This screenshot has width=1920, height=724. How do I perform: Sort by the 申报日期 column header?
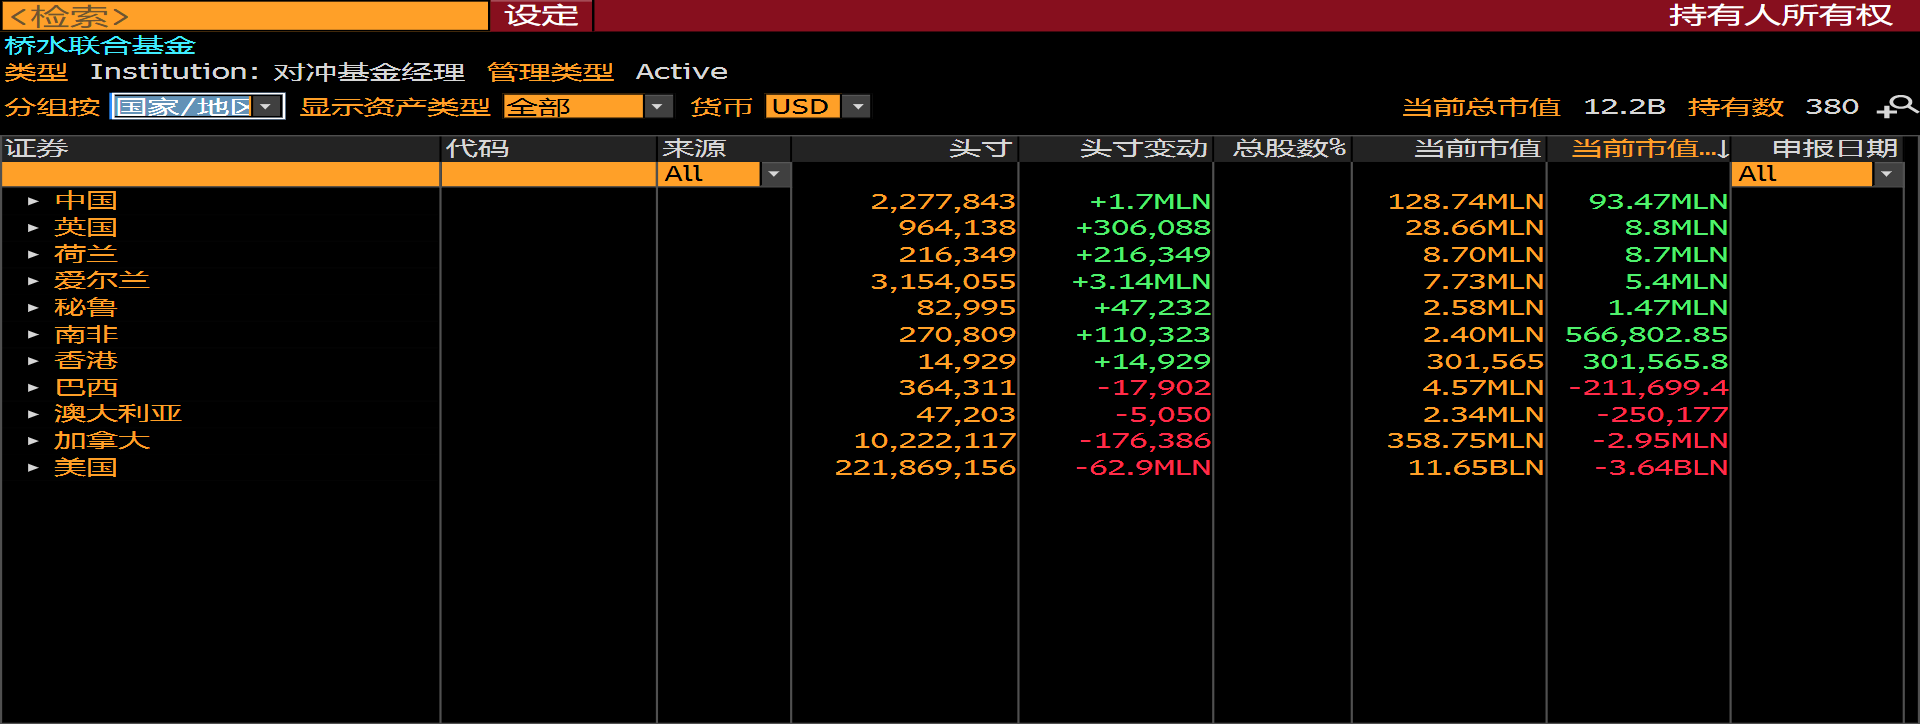[1817, 148]
